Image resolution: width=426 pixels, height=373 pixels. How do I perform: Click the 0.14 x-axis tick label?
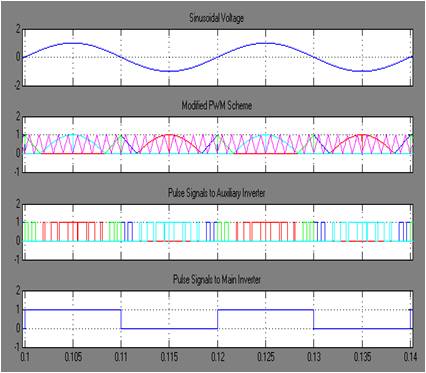[410, 357]
